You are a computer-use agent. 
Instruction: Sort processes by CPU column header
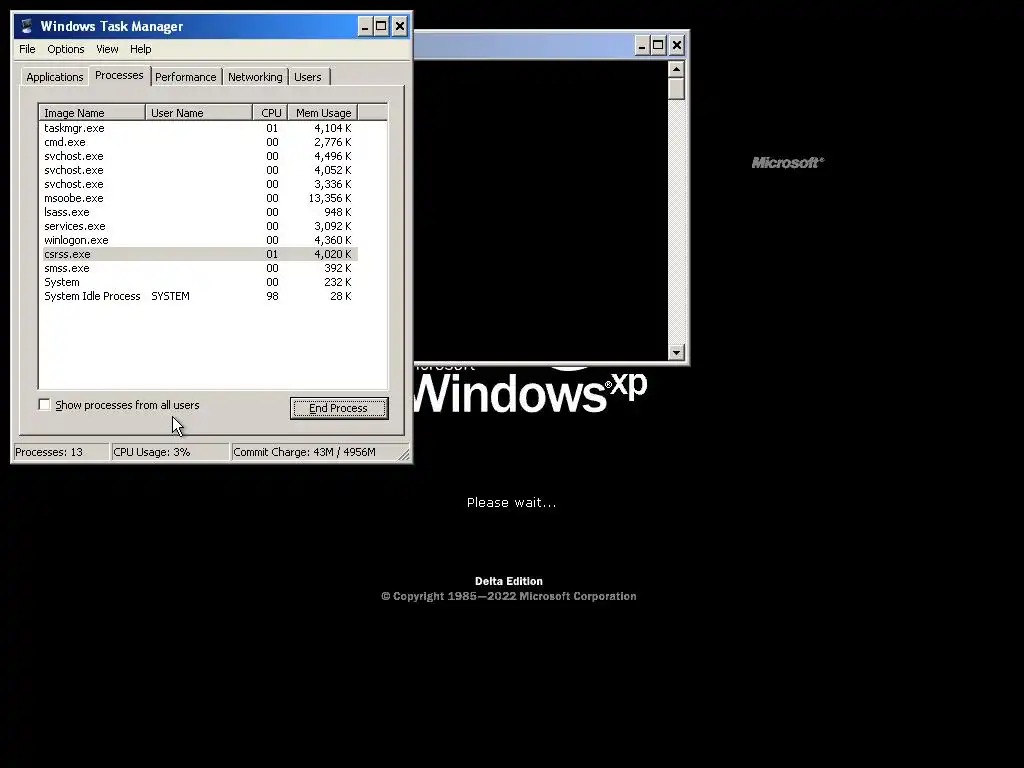(x=270, y=113)
